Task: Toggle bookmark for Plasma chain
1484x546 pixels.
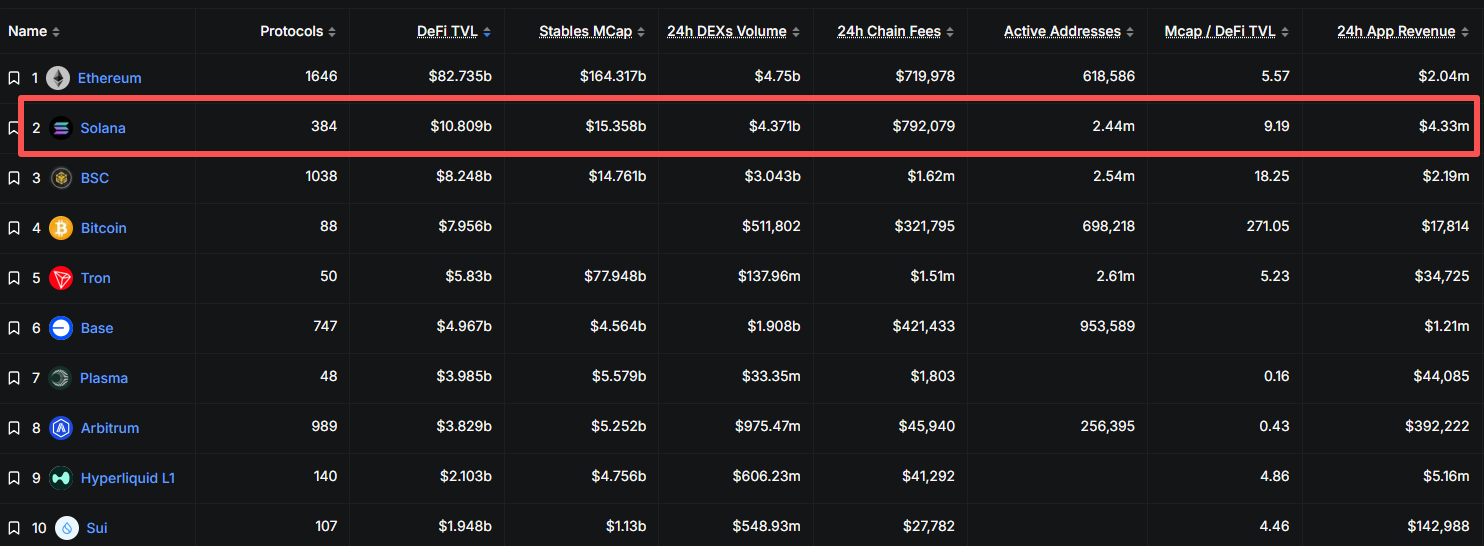Action: pos(14,378)
